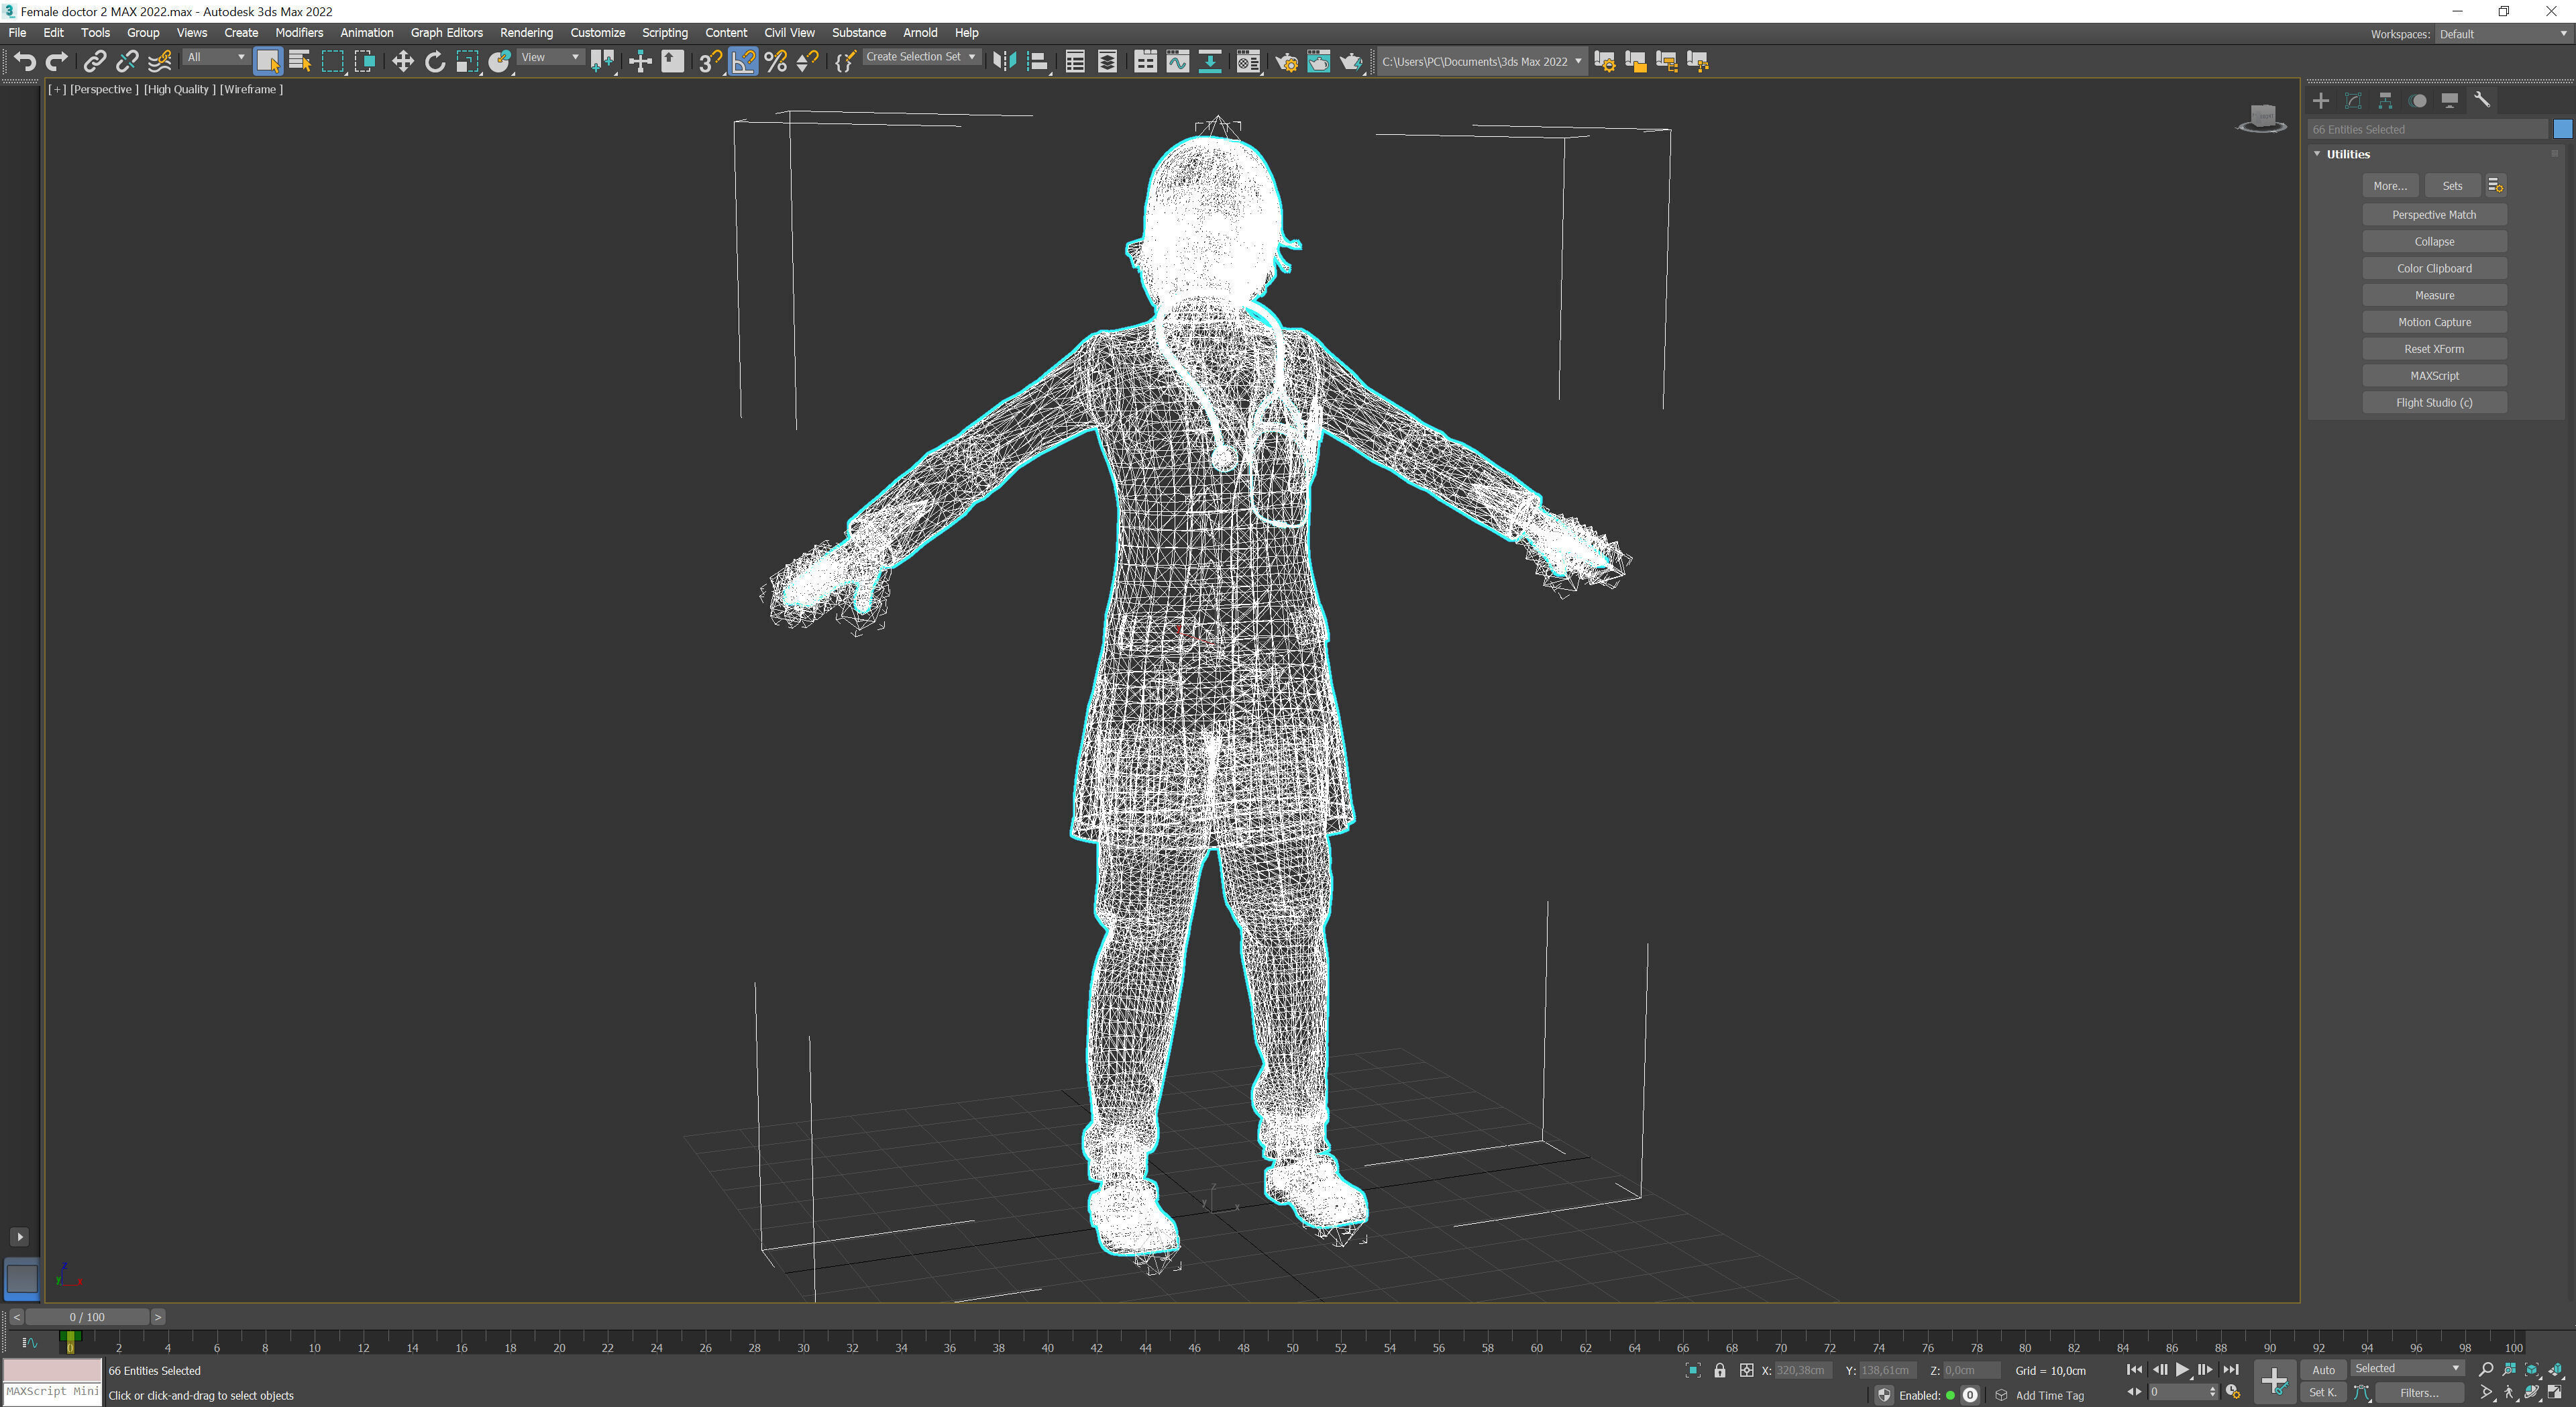Click the Mirror tool icon
This screenshot has height=1407, width=2576.
click(1004, 62)
